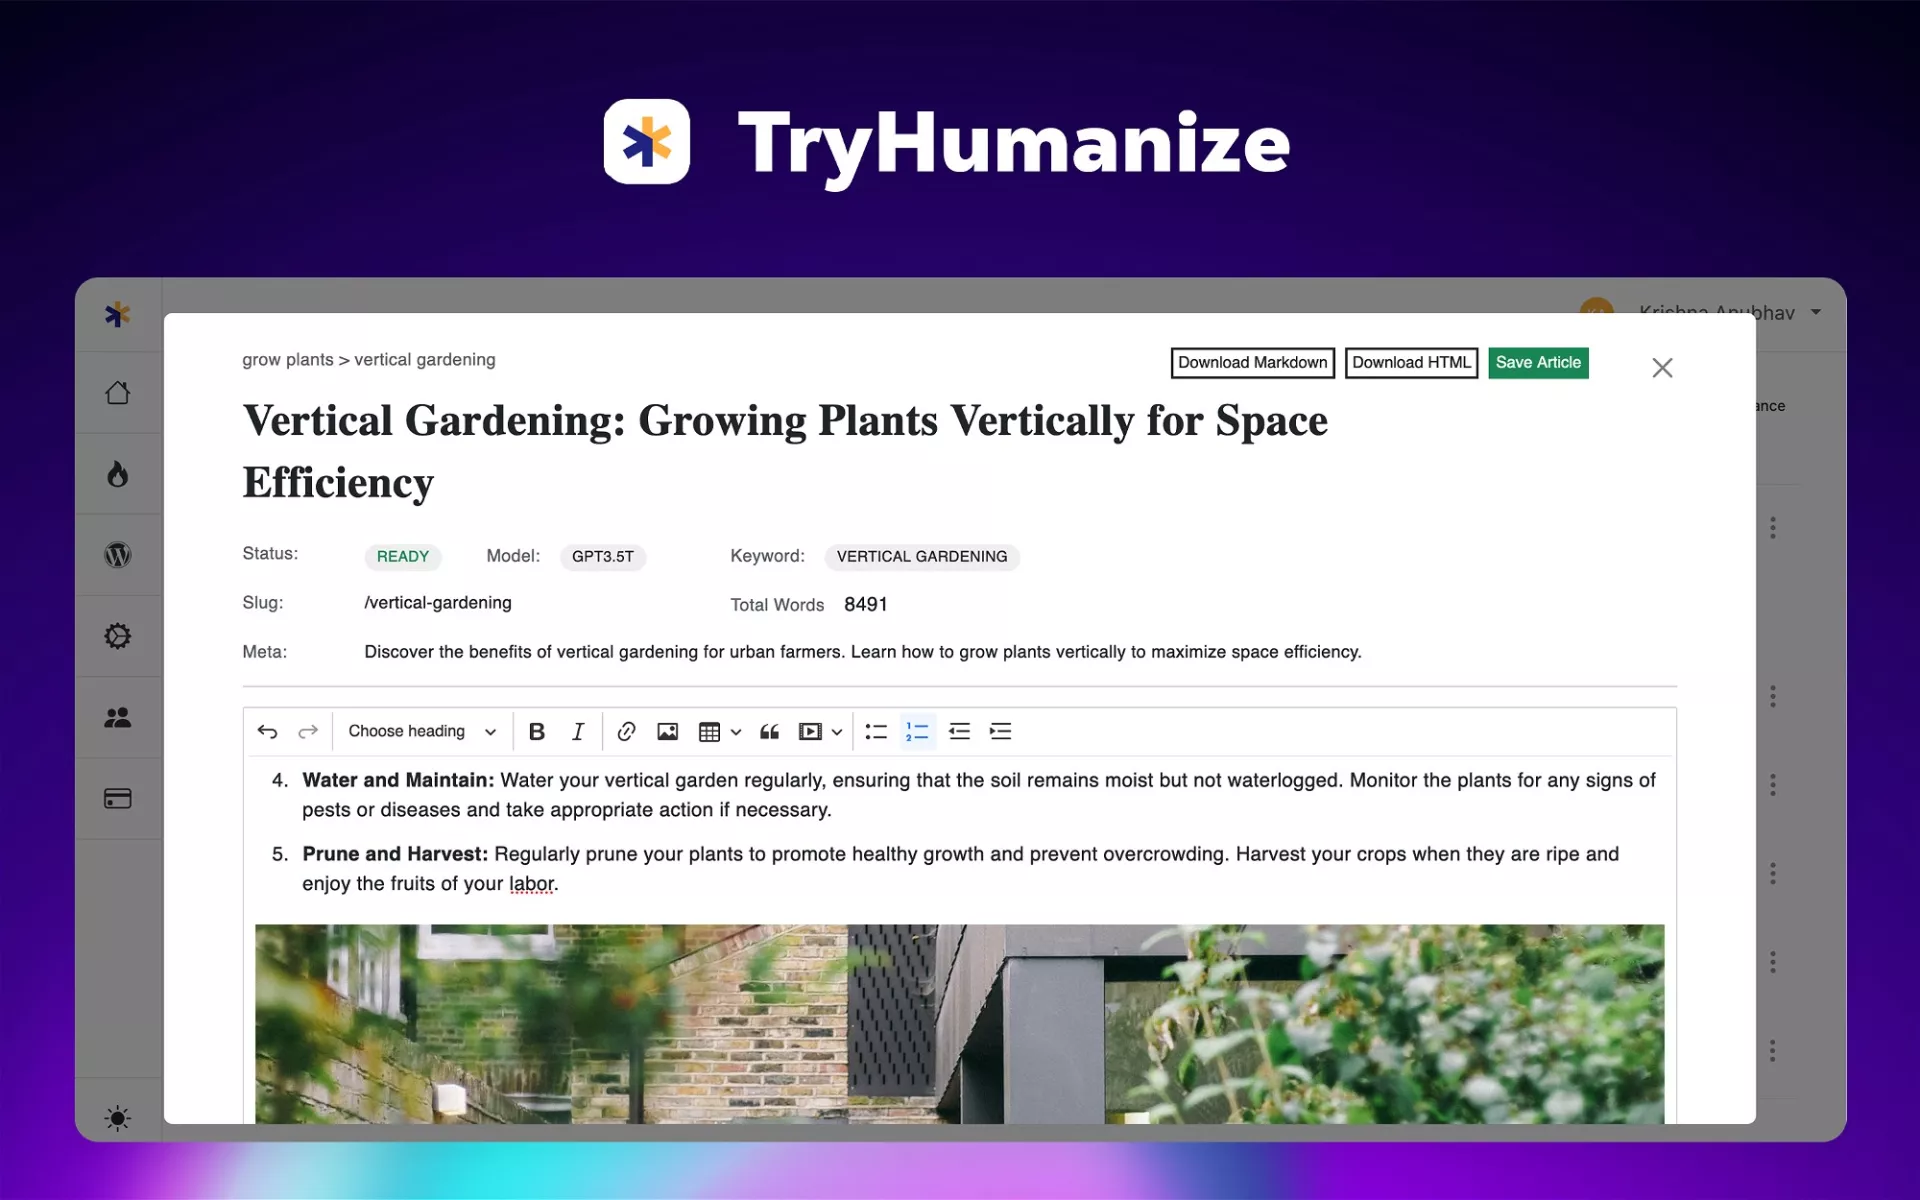The width and height of the screenshot is (1920, 1200).
Task: Toggle the bulleted list
Action: click(876, 731)
